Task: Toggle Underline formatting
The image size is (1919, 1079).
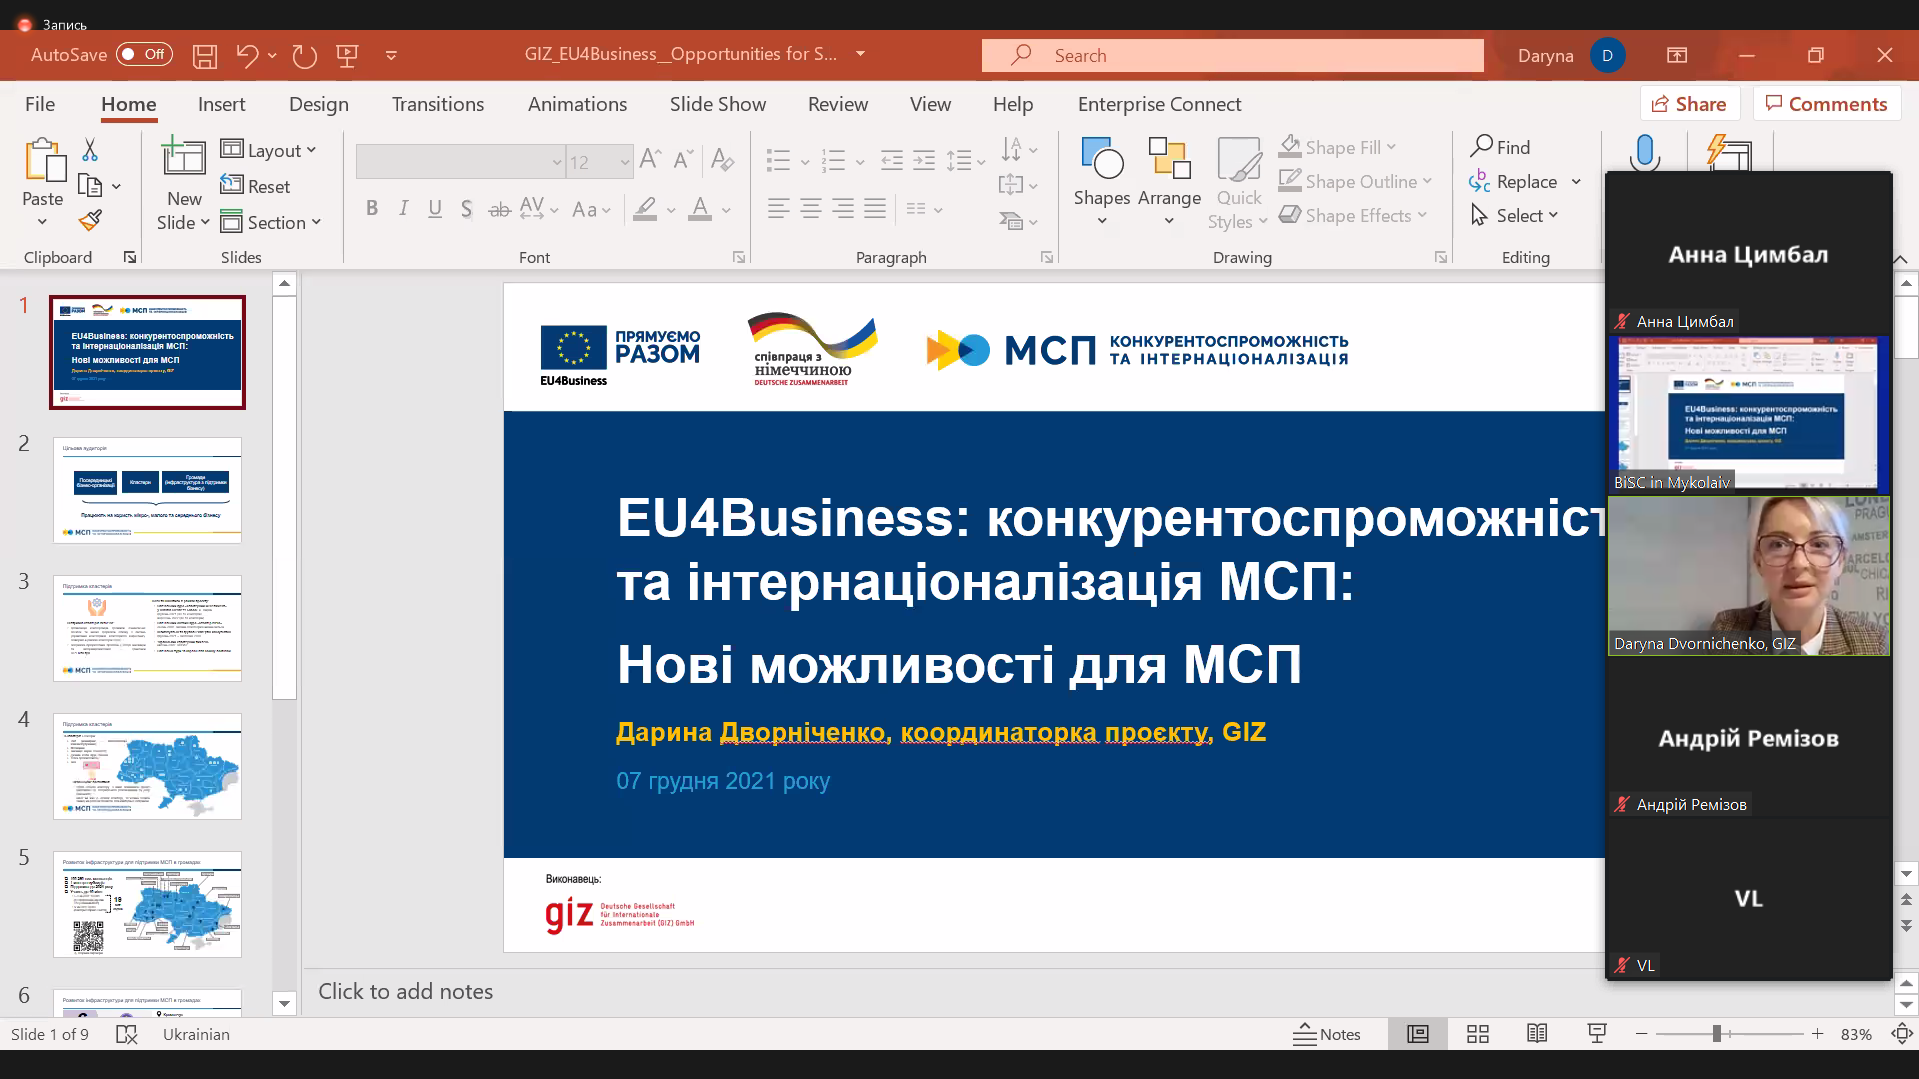Action: [x=435, y=208]
